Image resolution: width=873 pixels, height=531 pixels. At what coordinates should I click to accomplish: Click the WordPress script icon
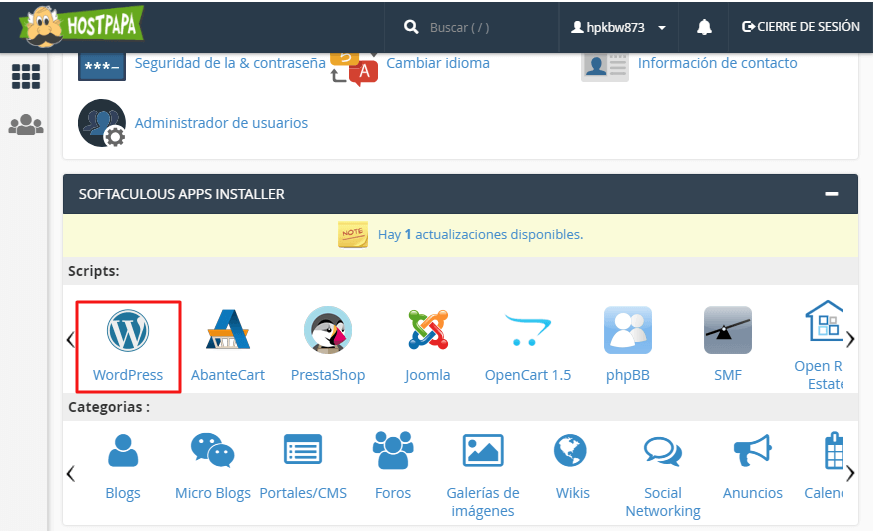pos(128,331)
